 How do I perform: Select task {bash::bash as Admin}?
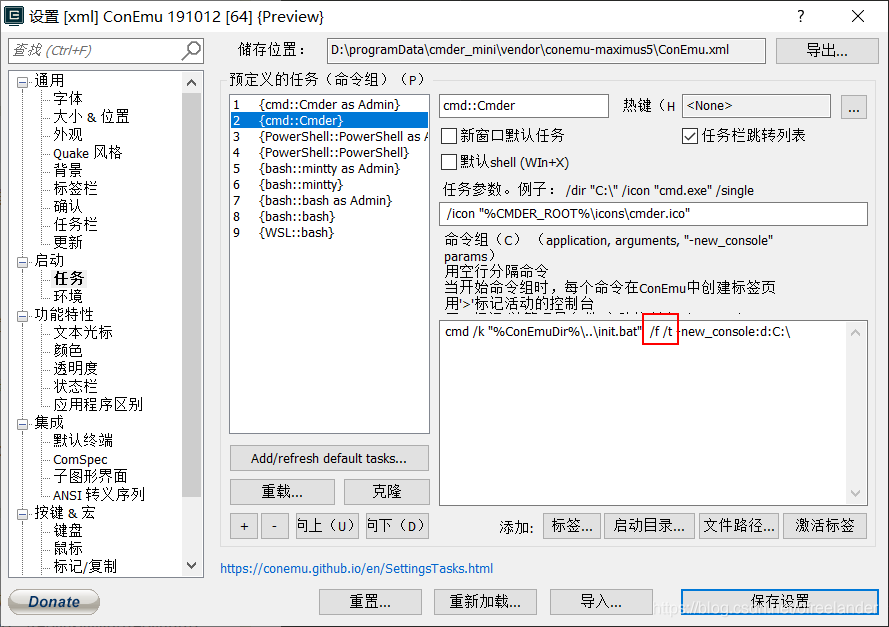(329, 200)
